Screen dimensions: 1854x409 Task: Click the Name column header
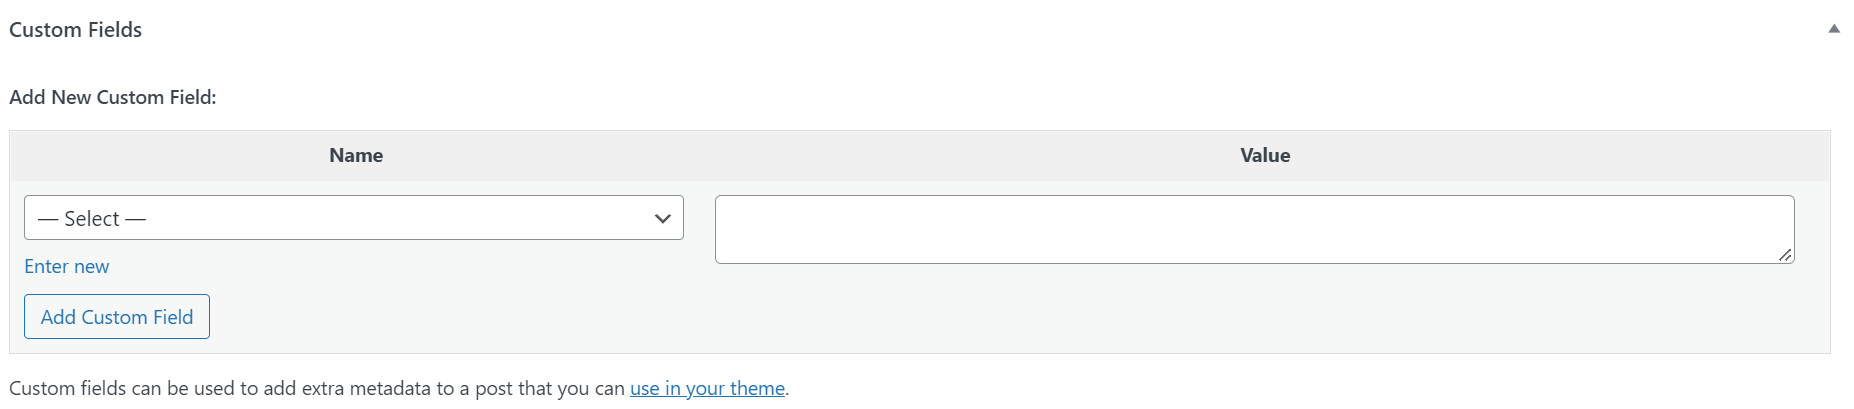[x=356, y=156]
